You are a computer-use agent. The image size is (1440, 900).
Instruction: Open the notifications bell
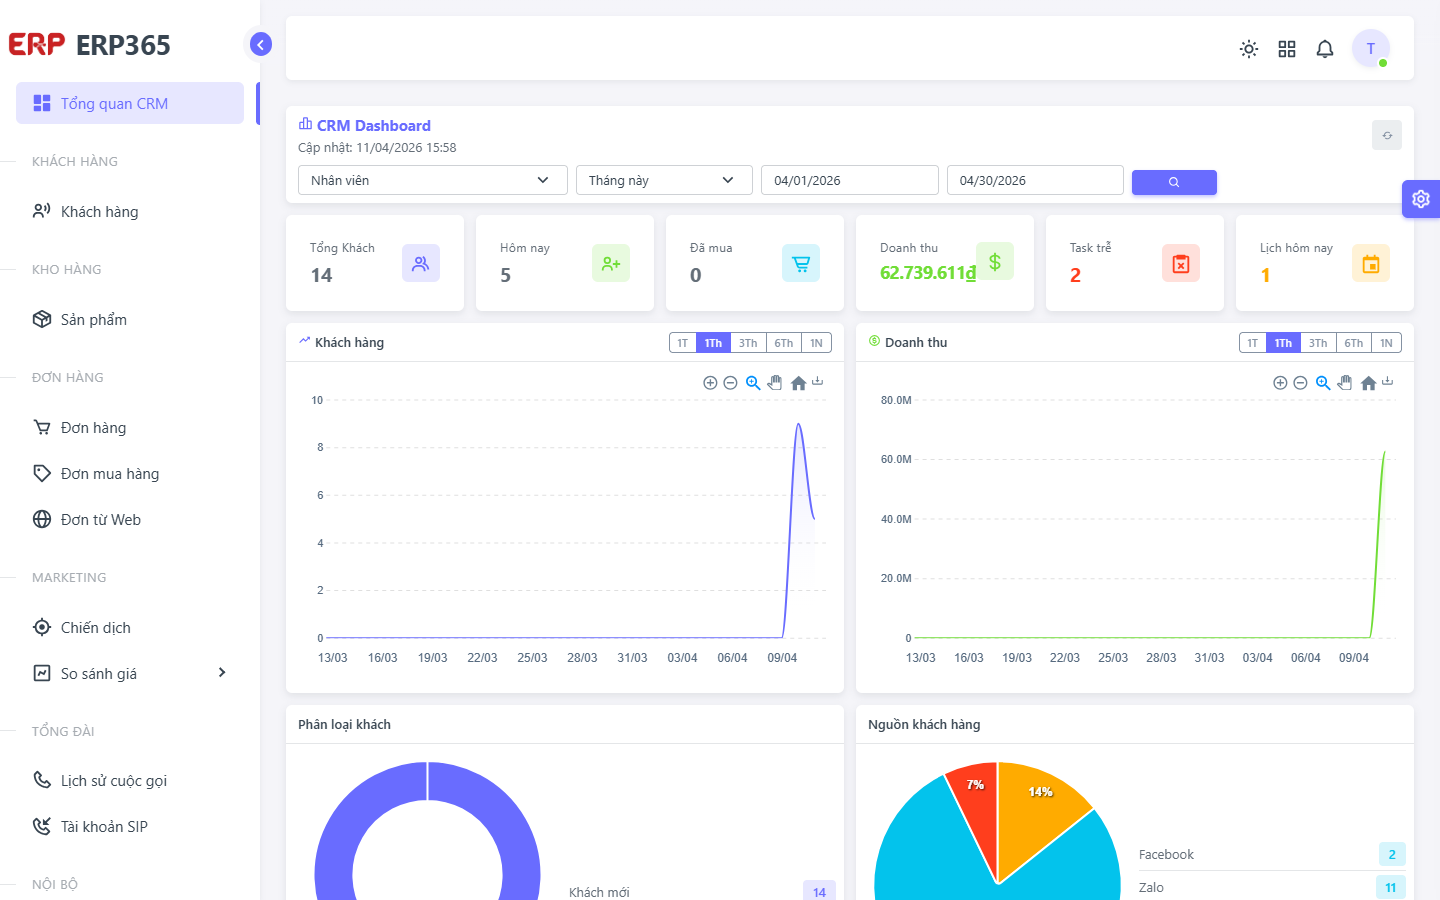[x=1325, y=49]
